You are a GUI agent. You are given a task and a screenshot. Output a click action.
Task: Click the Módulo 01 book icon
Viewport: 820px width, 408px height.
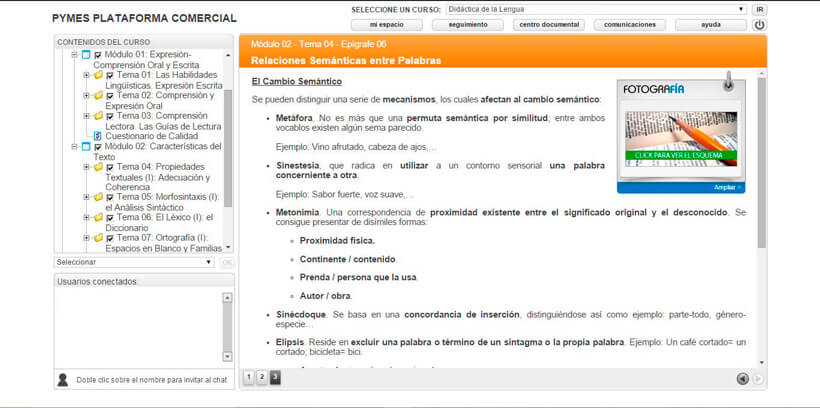click(x=86, y=55)
